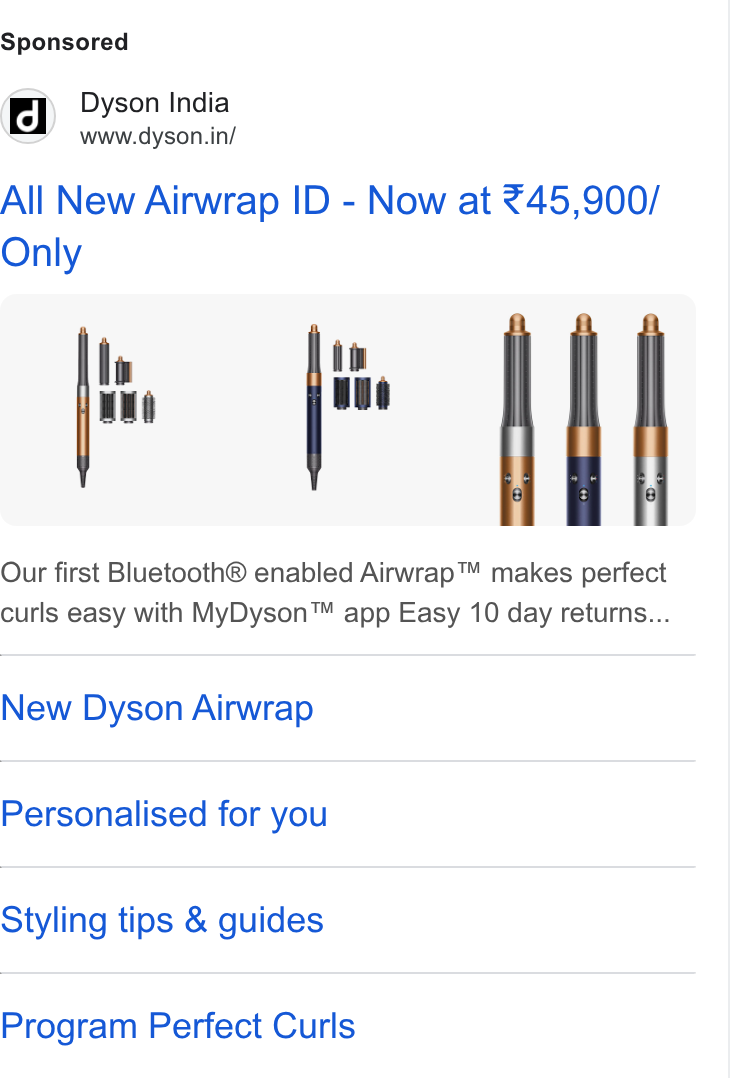Open the Dyson India advertiser name
This screenshot has height=1078, width=730.
pyautogui.click(x=155, y=103)
